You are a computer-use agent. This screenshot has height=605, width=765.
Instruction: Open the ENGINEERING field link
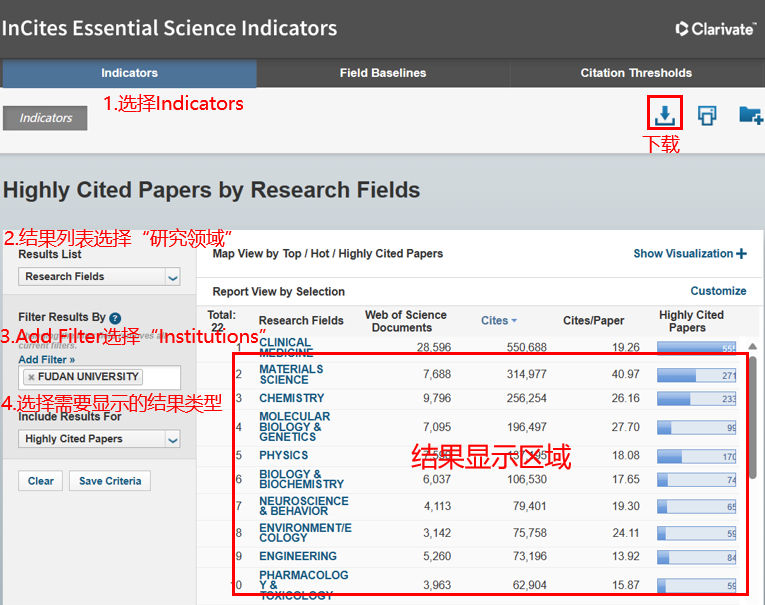pos(298,556)
